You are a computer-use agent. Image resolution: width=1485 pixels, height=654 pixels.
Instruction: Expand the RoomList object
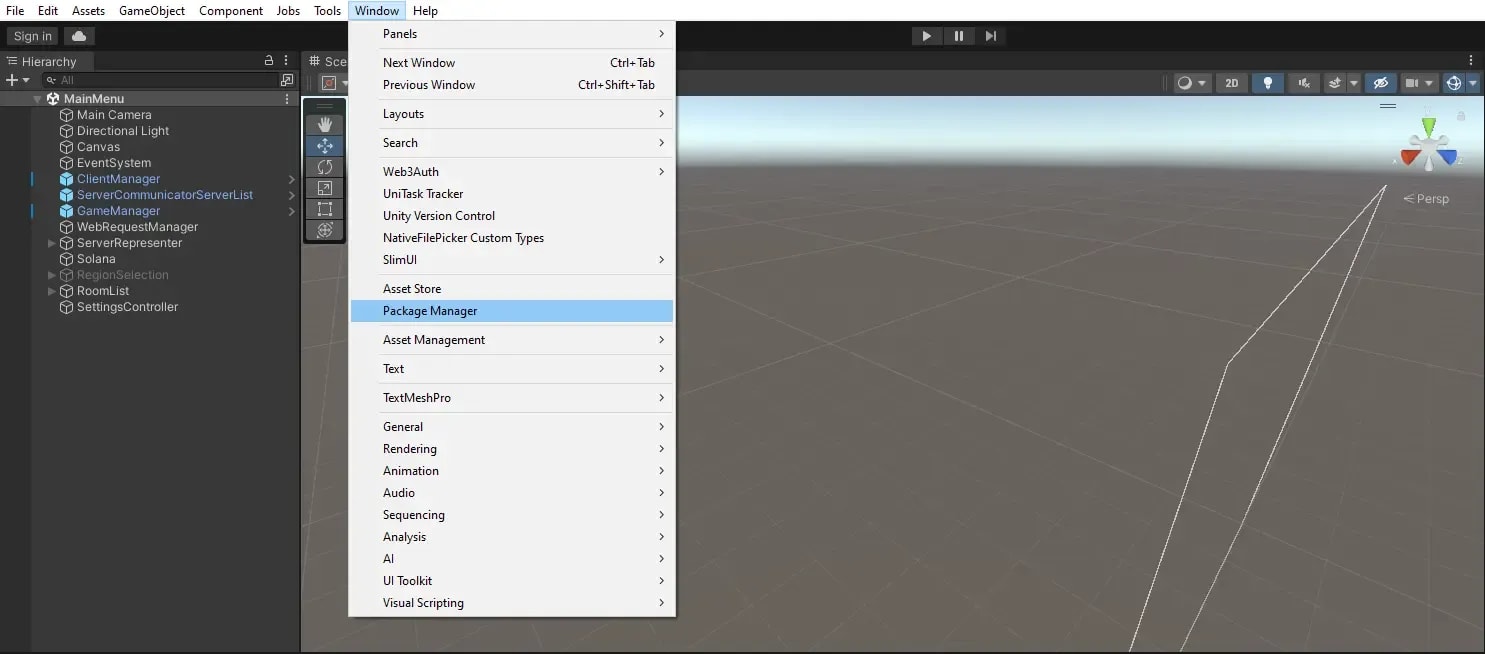(52, 291)
